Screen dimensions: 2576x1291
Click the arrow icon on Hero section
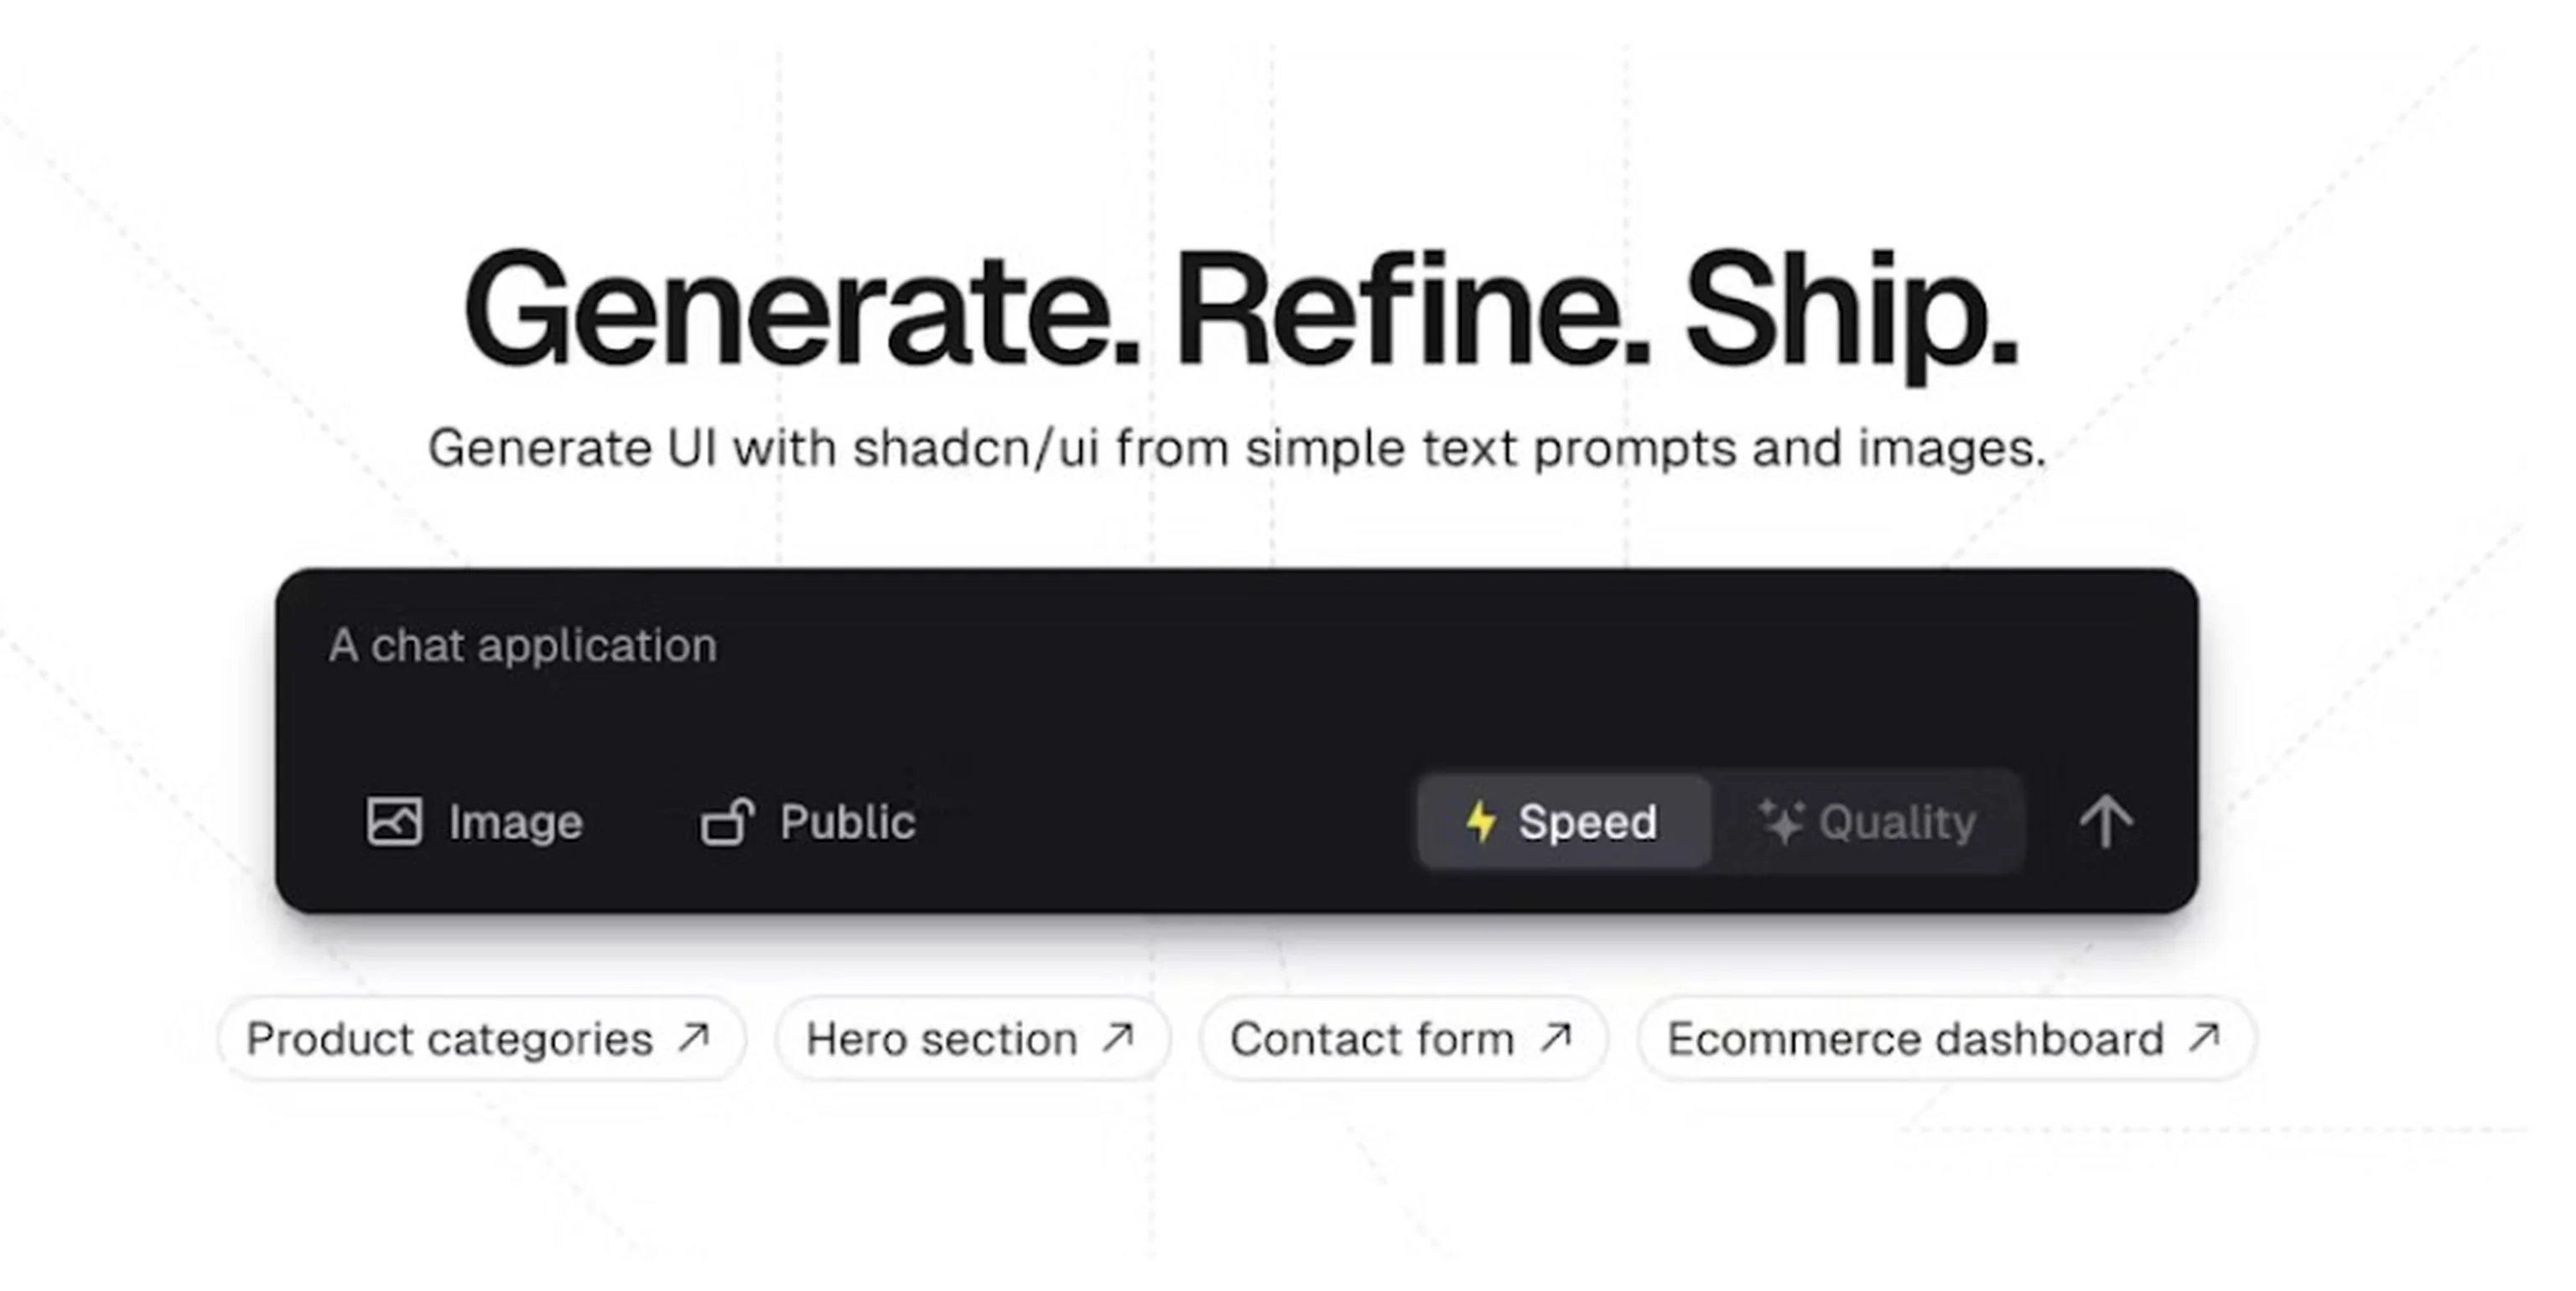click(x=1118, y=1038)
